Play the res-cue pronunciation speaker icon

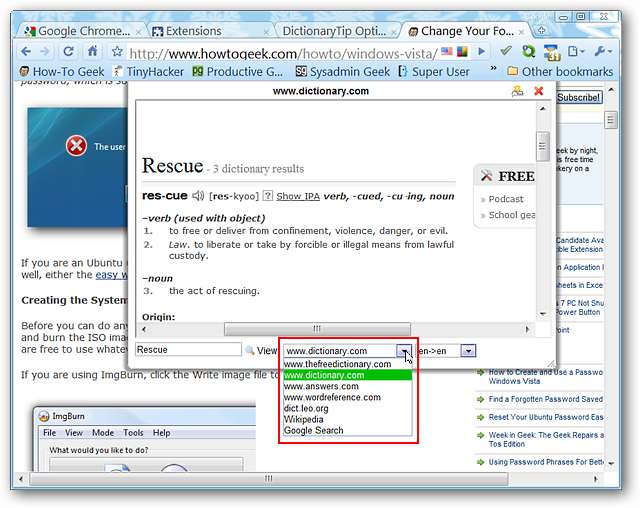[198, 196]
